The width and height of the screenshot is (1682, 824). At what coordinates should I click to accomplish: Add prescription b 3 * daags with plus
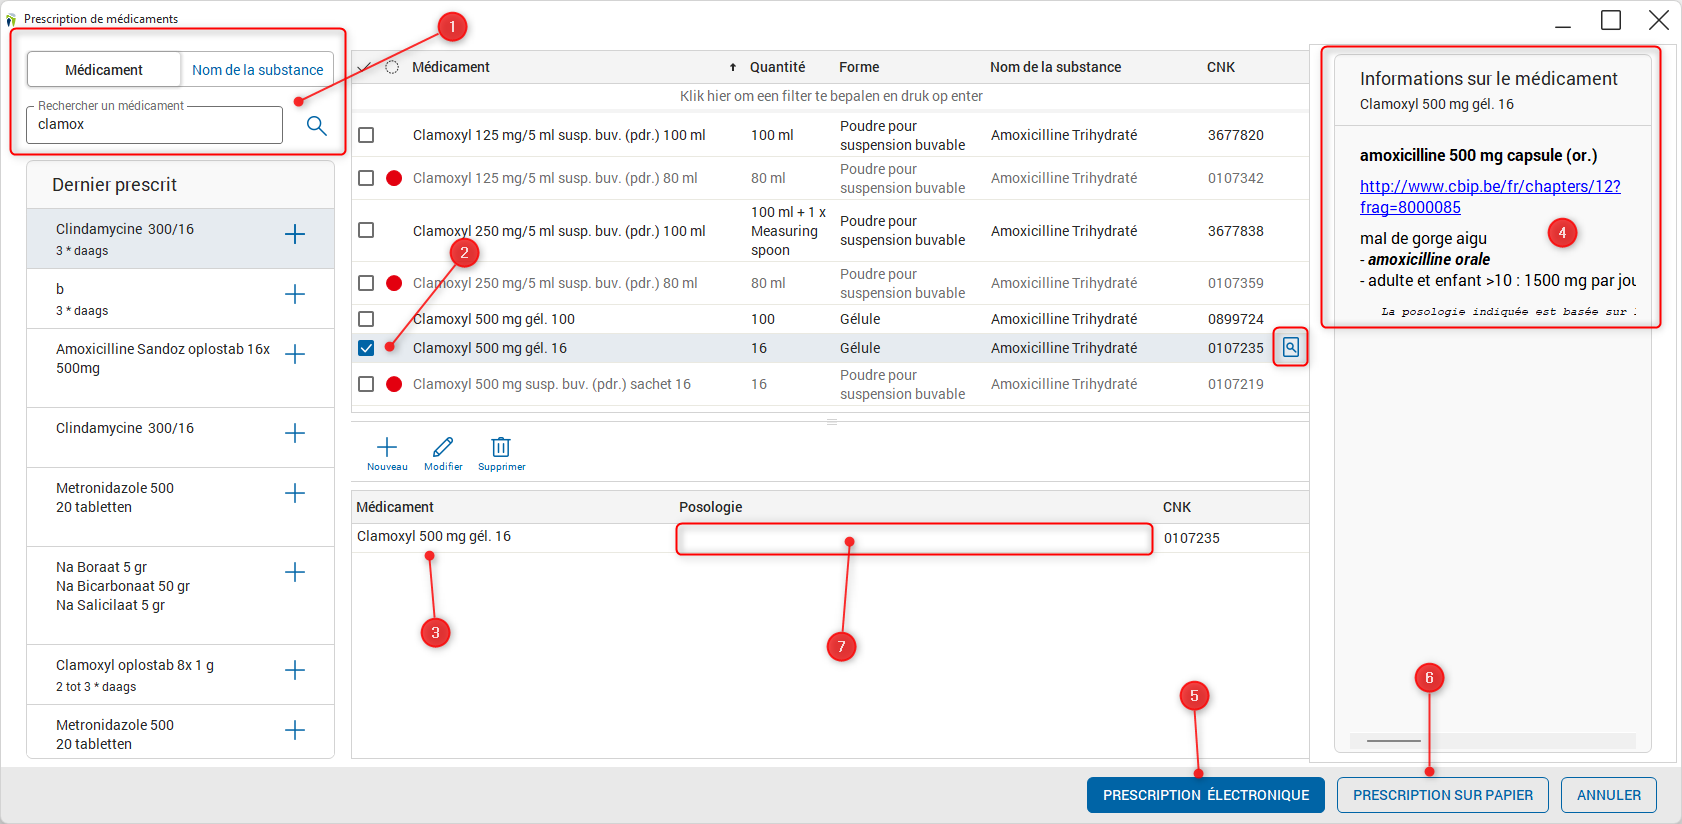295,294
